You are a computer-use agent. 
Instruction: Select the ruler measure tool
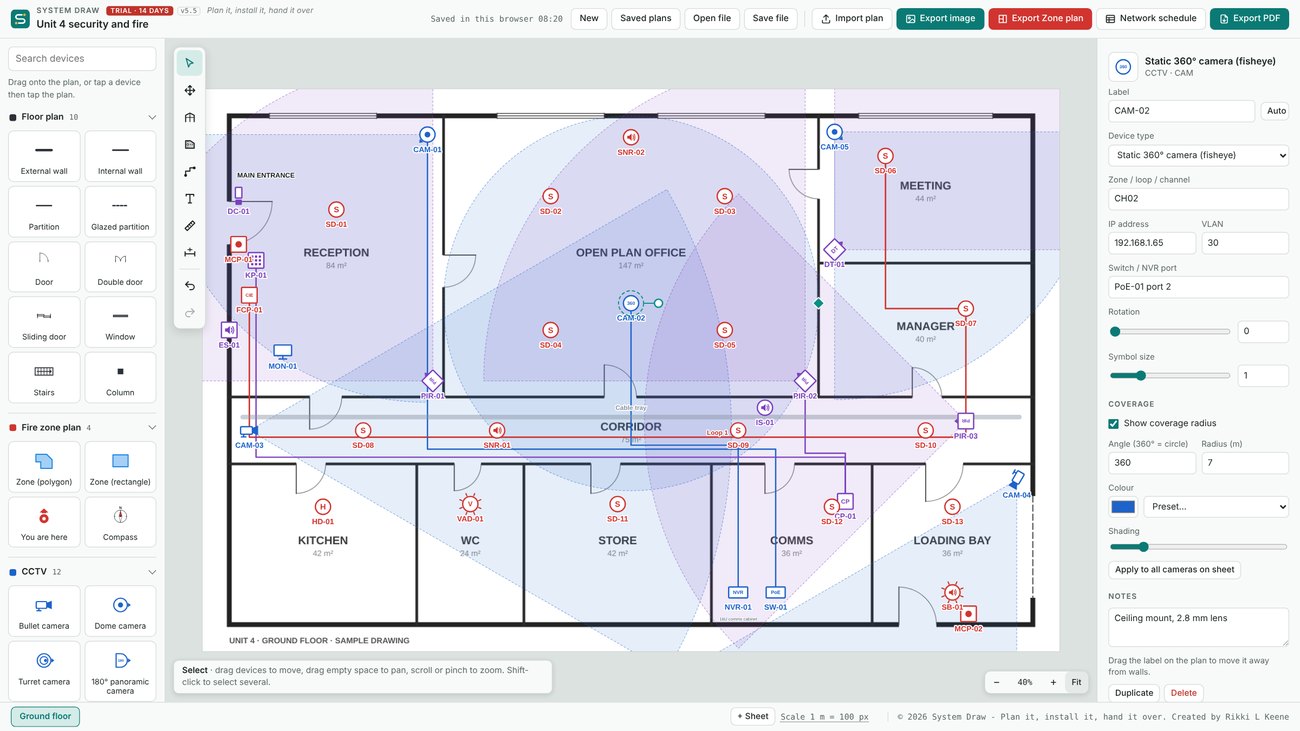(x=190, y=226)
